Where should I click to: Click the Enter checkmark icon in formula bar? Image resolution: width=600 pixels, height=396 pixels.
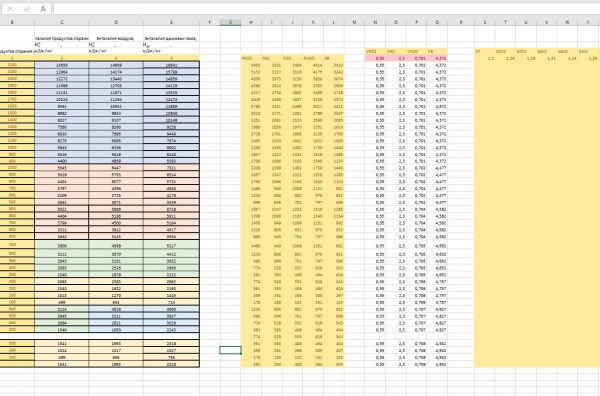(27, 8)
